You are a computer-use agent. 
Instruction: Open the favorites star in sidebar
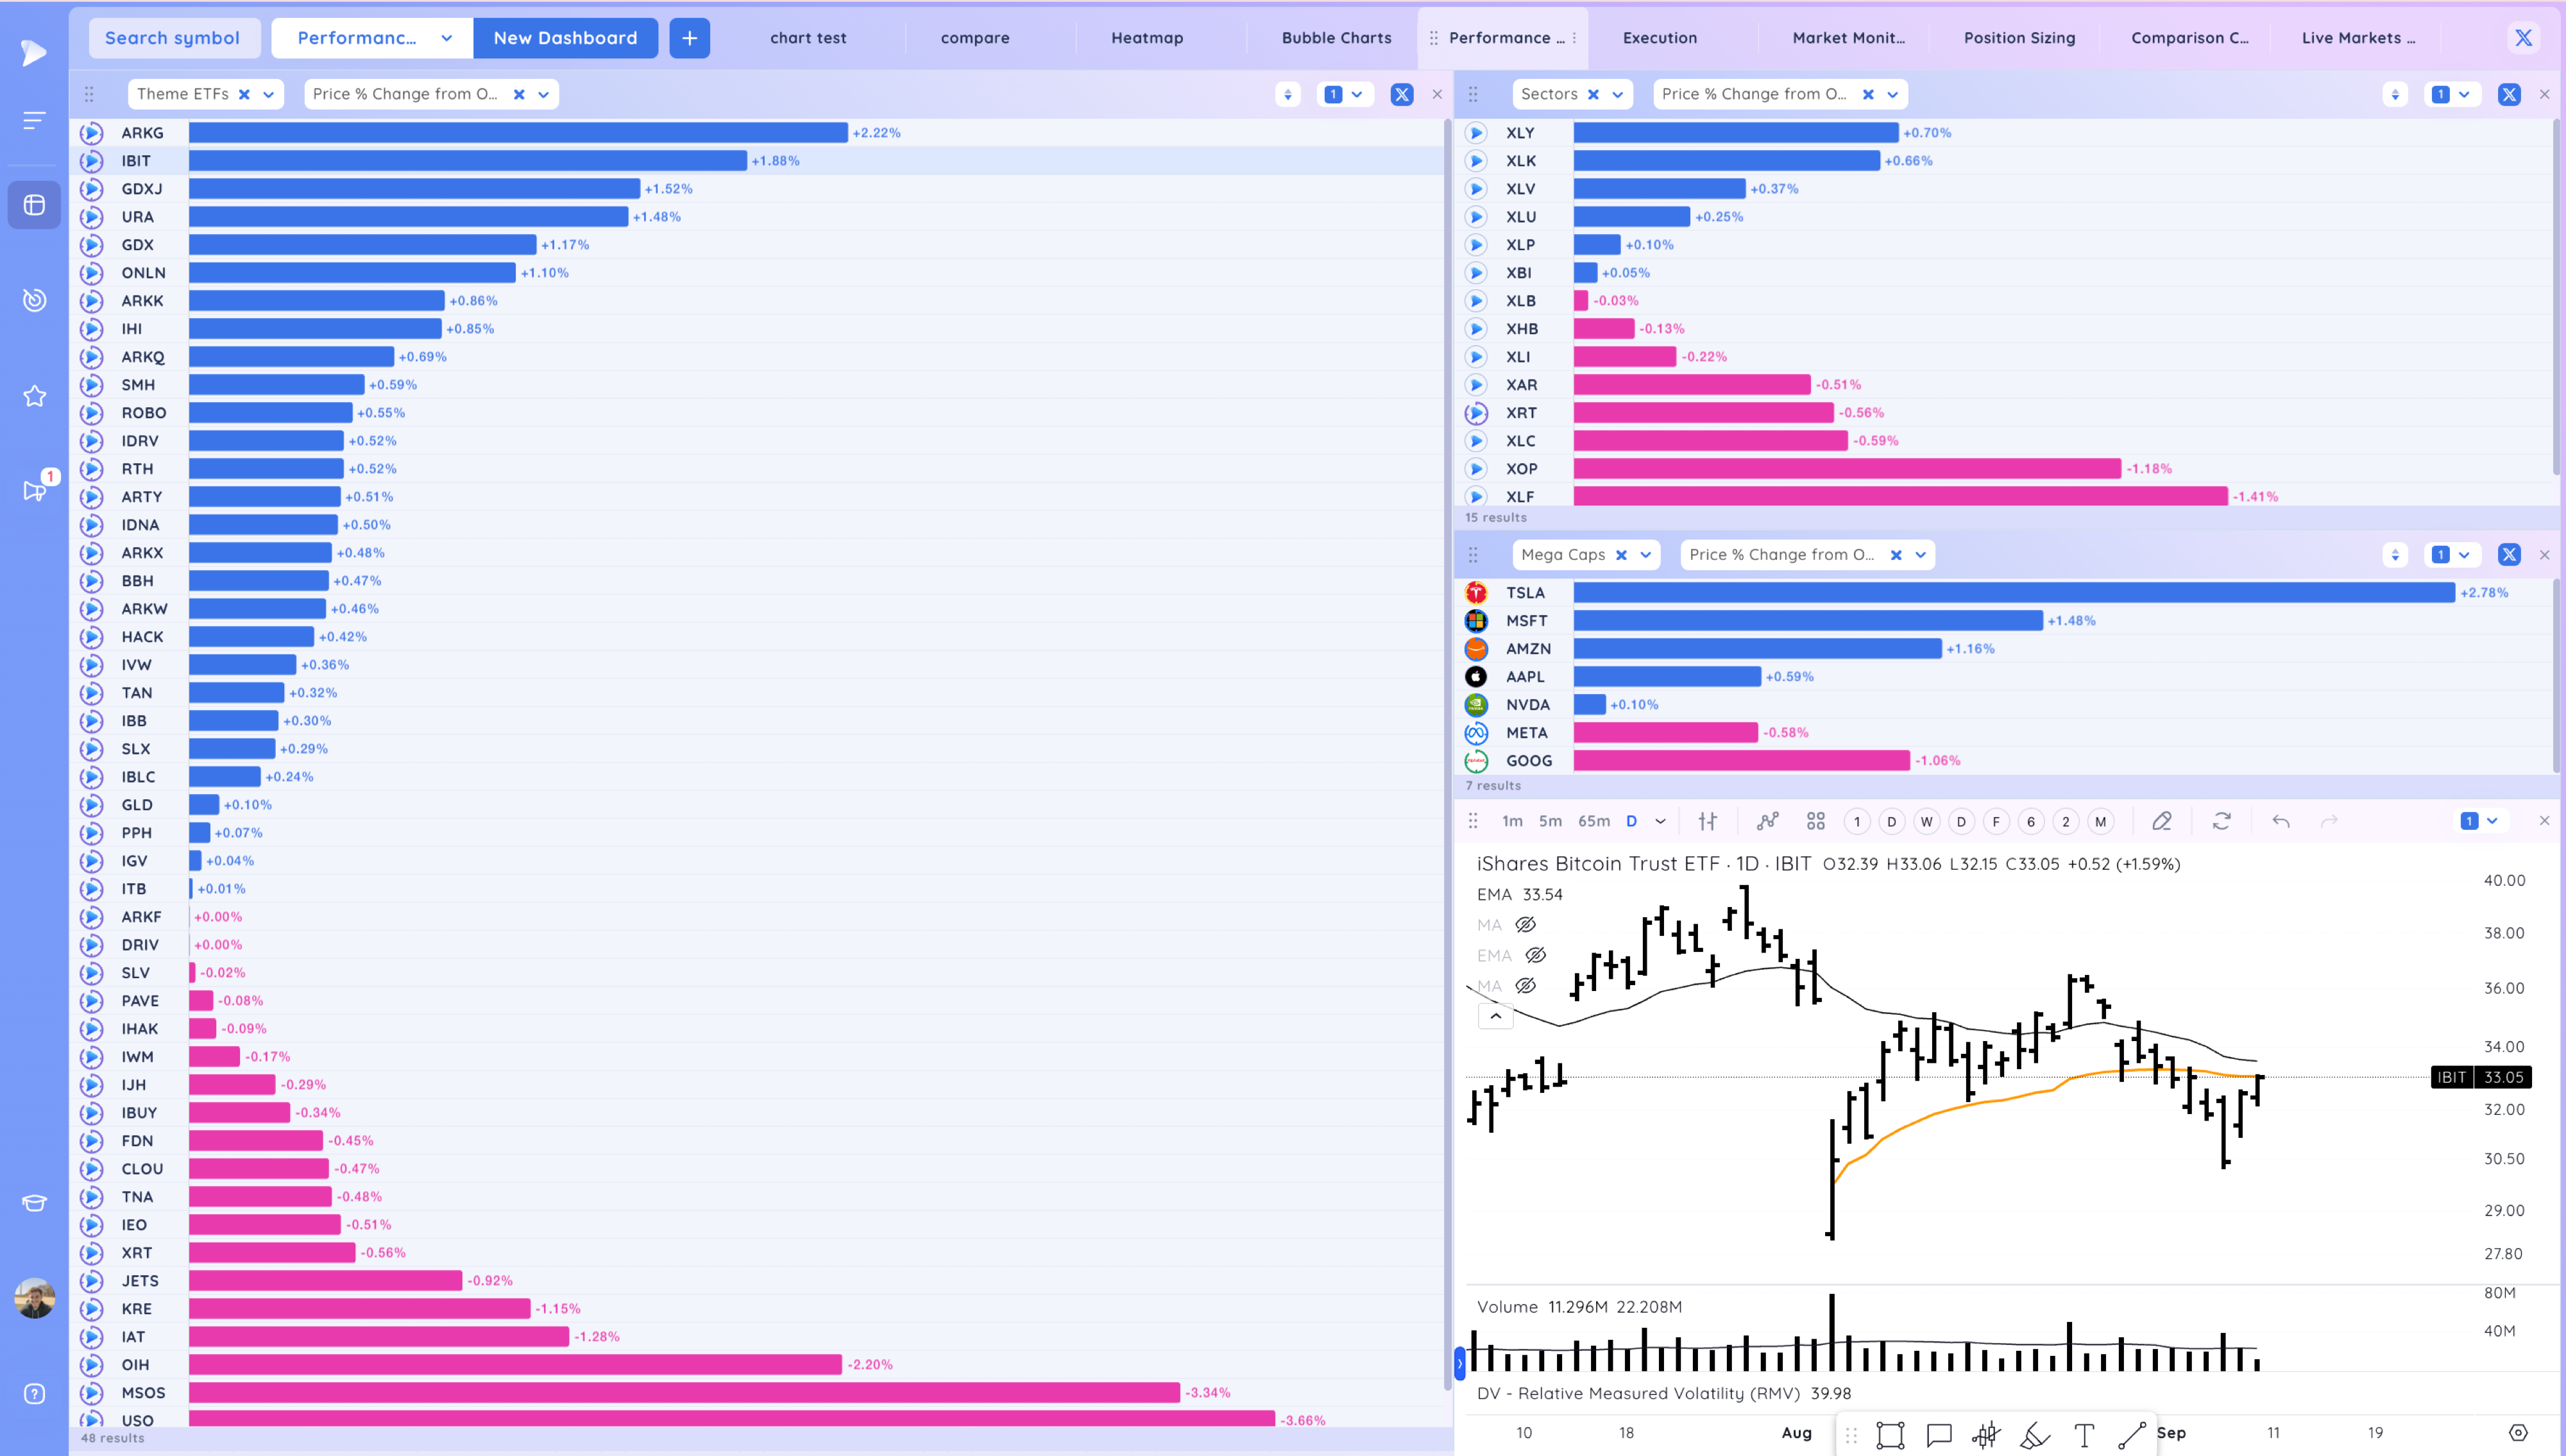(35, 396)
